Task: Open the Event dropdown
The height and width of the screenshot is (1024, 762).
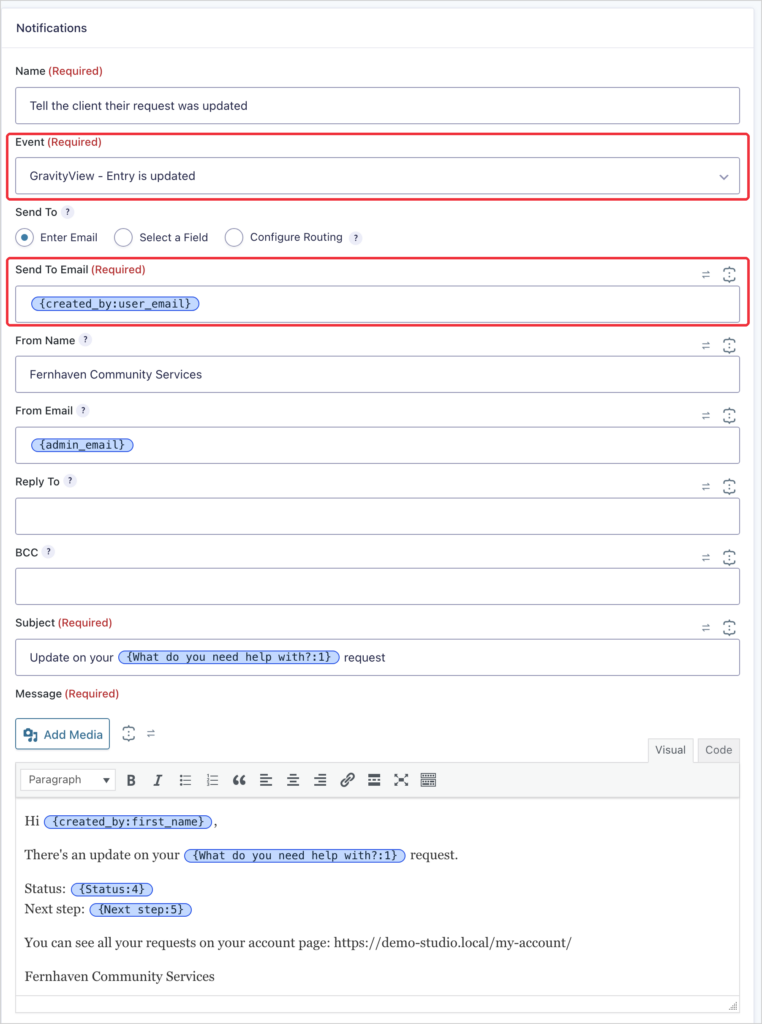Action: click(377, 176)
